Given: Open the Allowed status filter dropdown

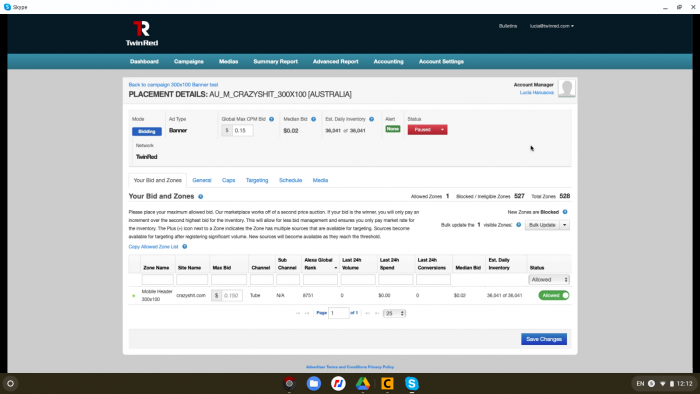Looking at the screenshot, I should pos(549,280).
